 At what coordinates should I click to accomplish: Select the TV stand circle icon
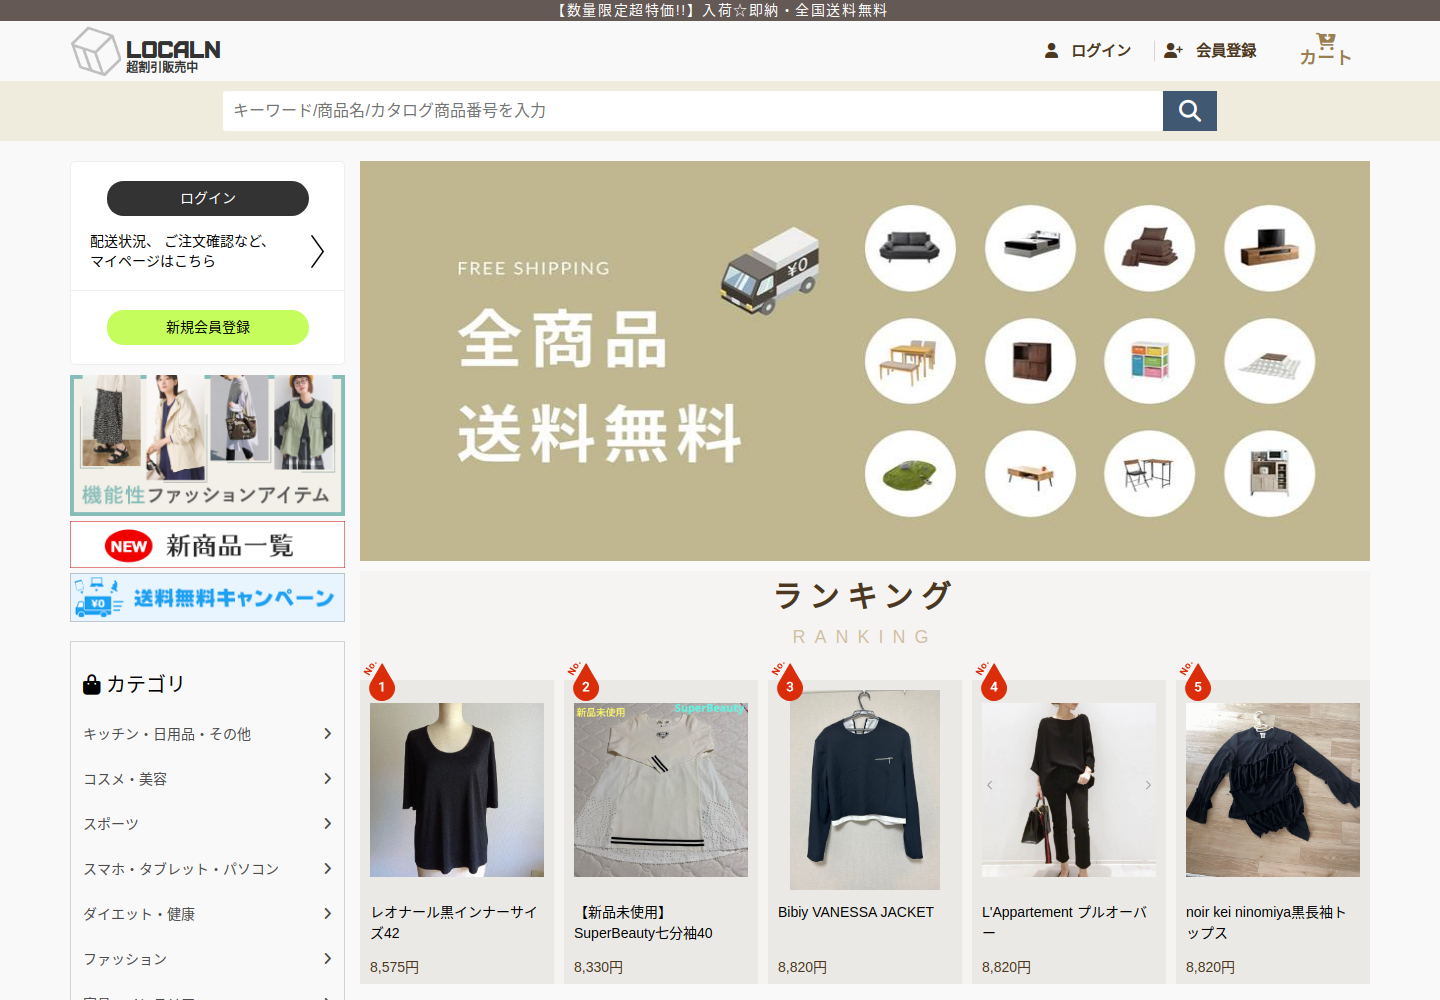[x=1269, y=248]
